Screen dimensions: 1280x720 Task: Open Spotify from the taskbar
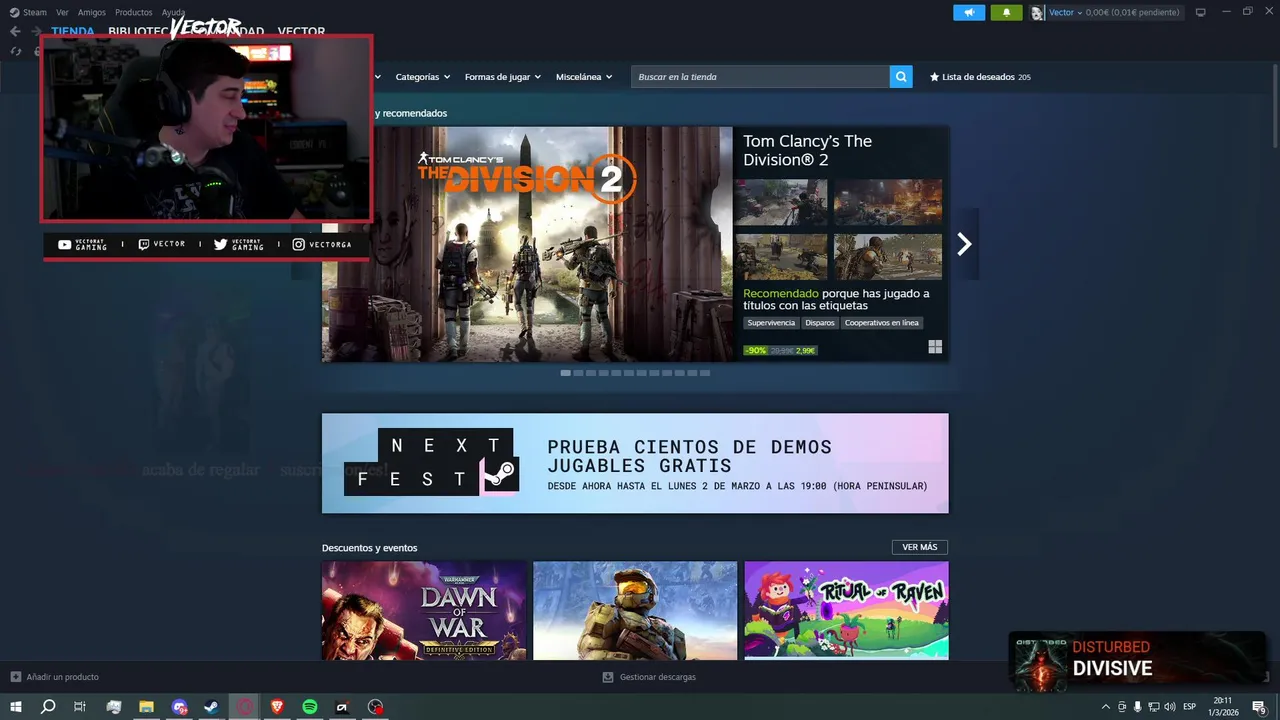click(x=310, y=707)
